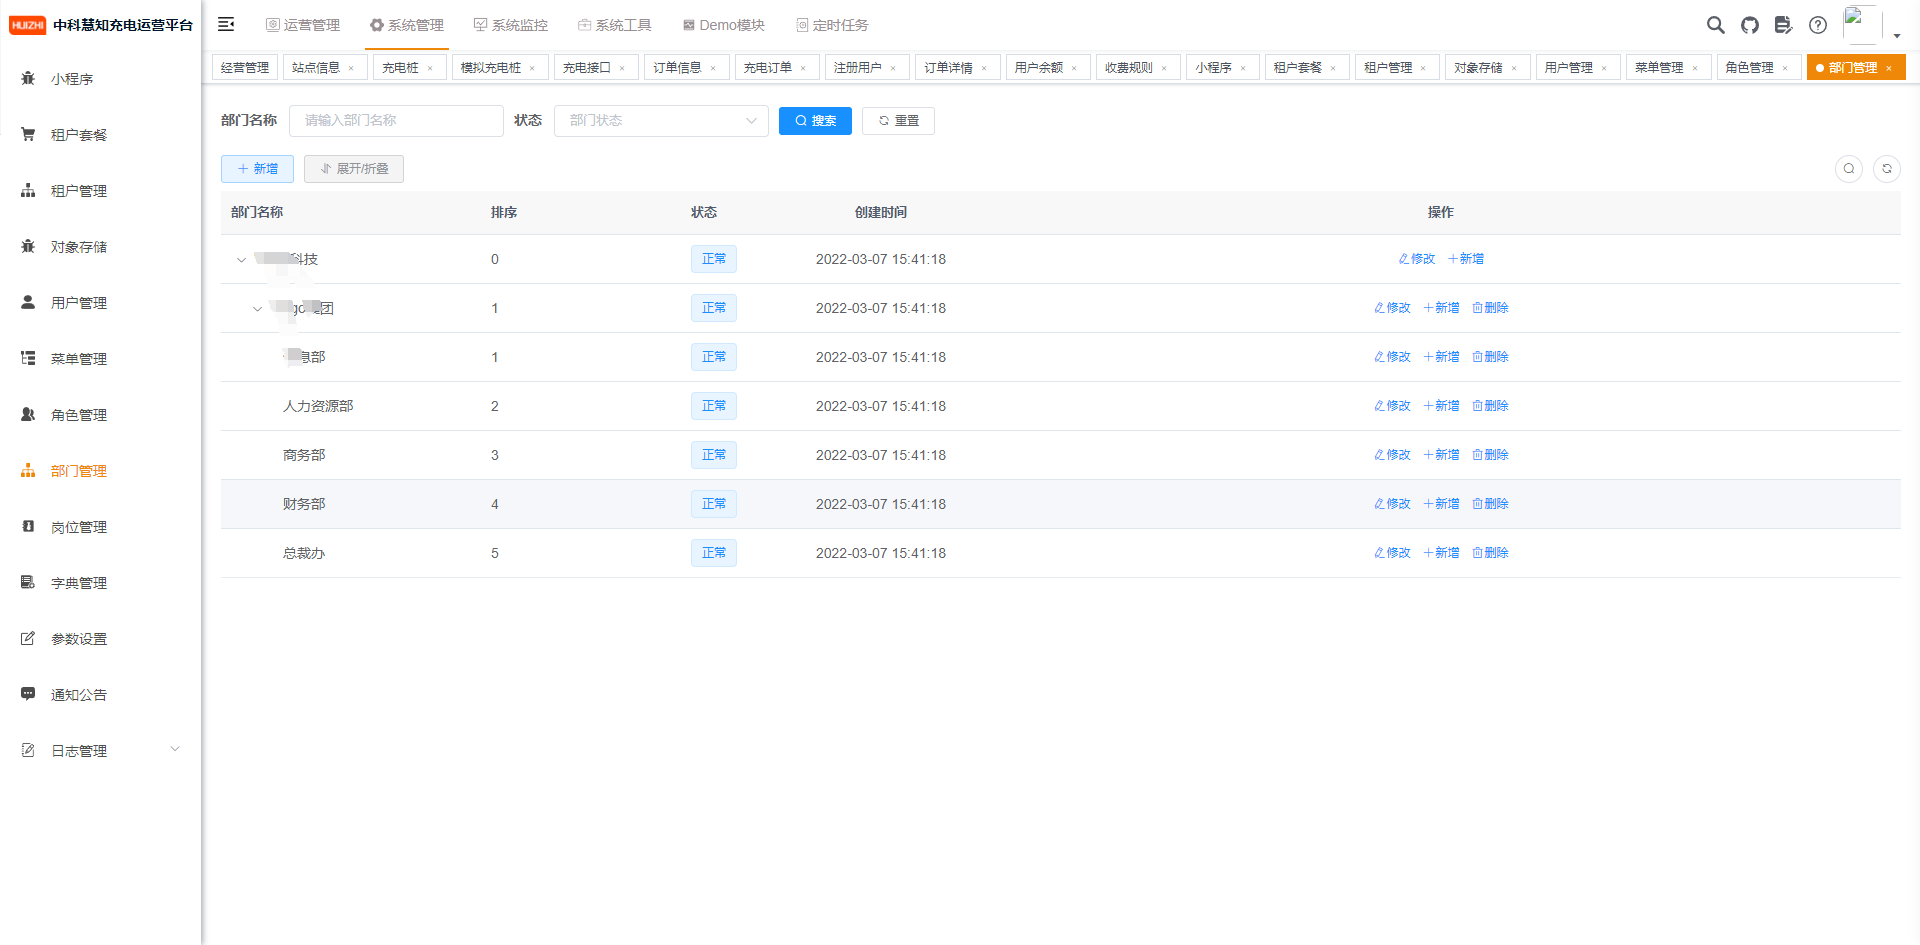This screenshot has width=1920, height=945.
Task: Collapse the sidebar with the hamburger icon
Action: pos(226,24)
